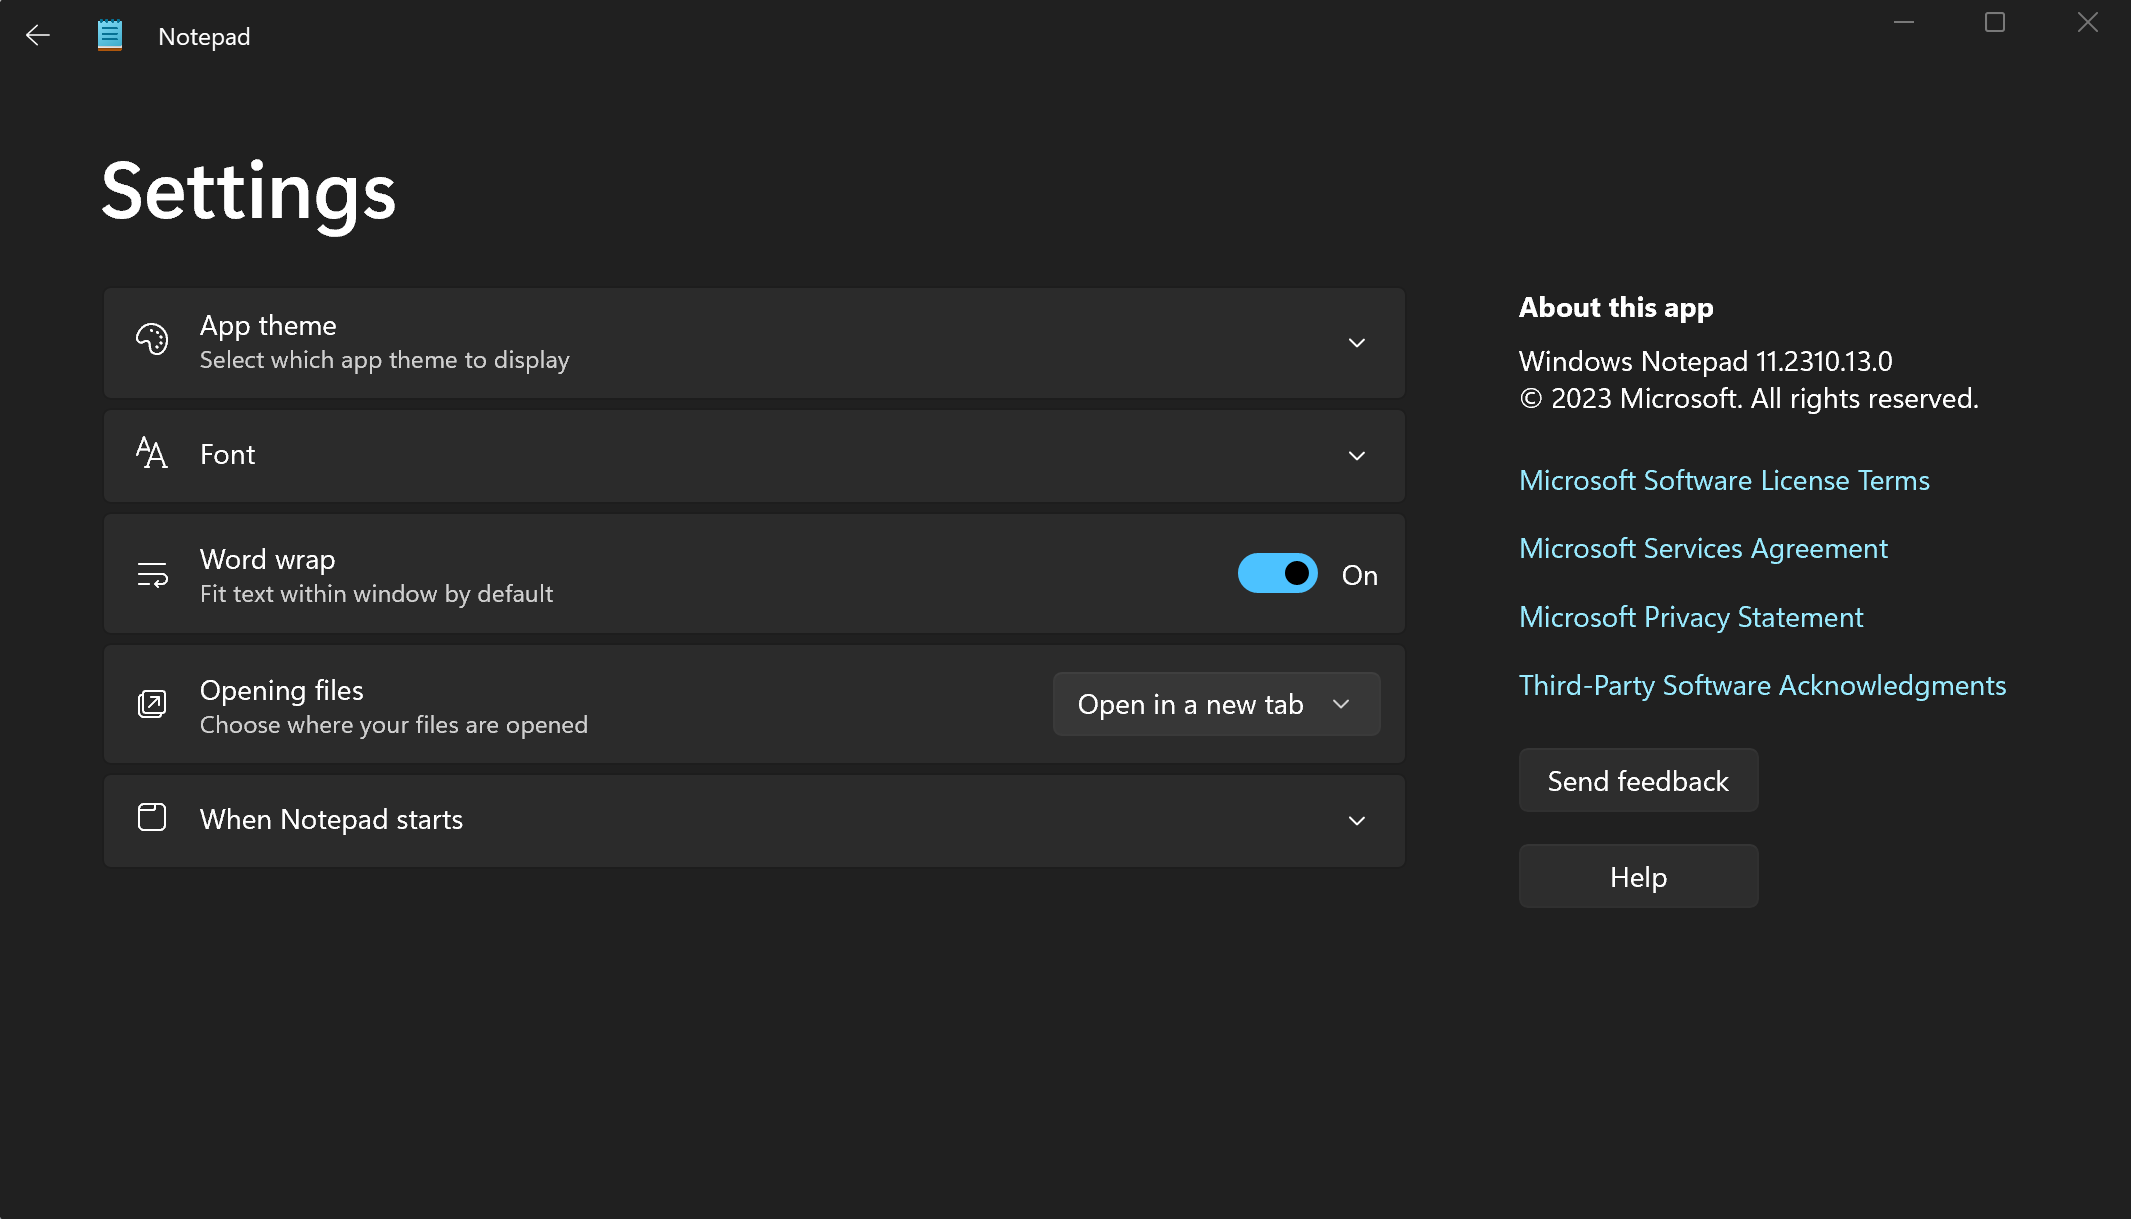Click the Word wrap 'On' status label
Image resolution: width=2132 pixels, height=1220 pixels.
pos(1359,575)
